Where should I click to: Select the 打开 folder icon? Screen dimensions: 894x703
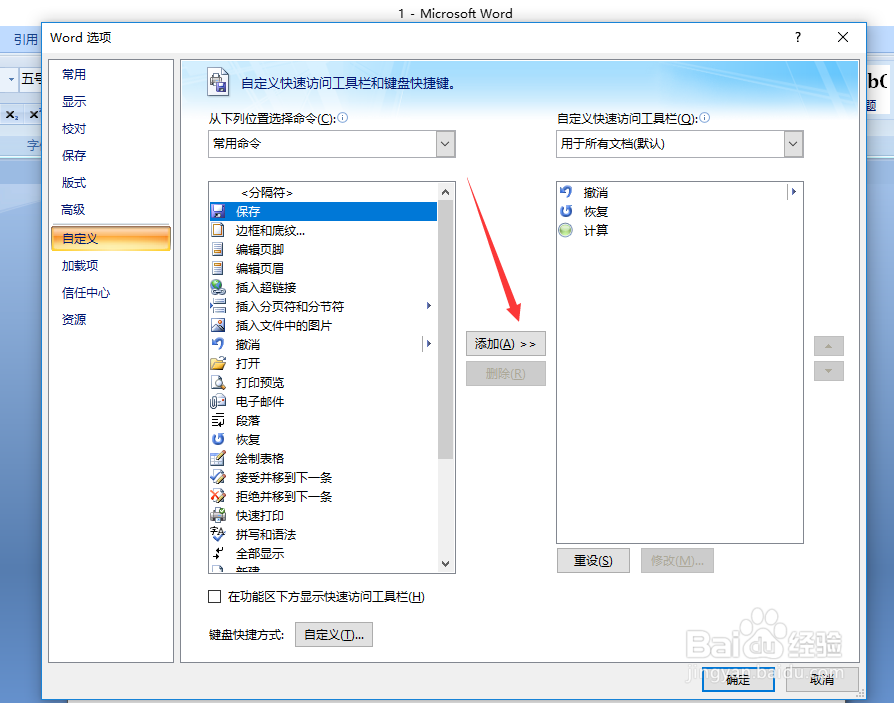click(218, 363)
